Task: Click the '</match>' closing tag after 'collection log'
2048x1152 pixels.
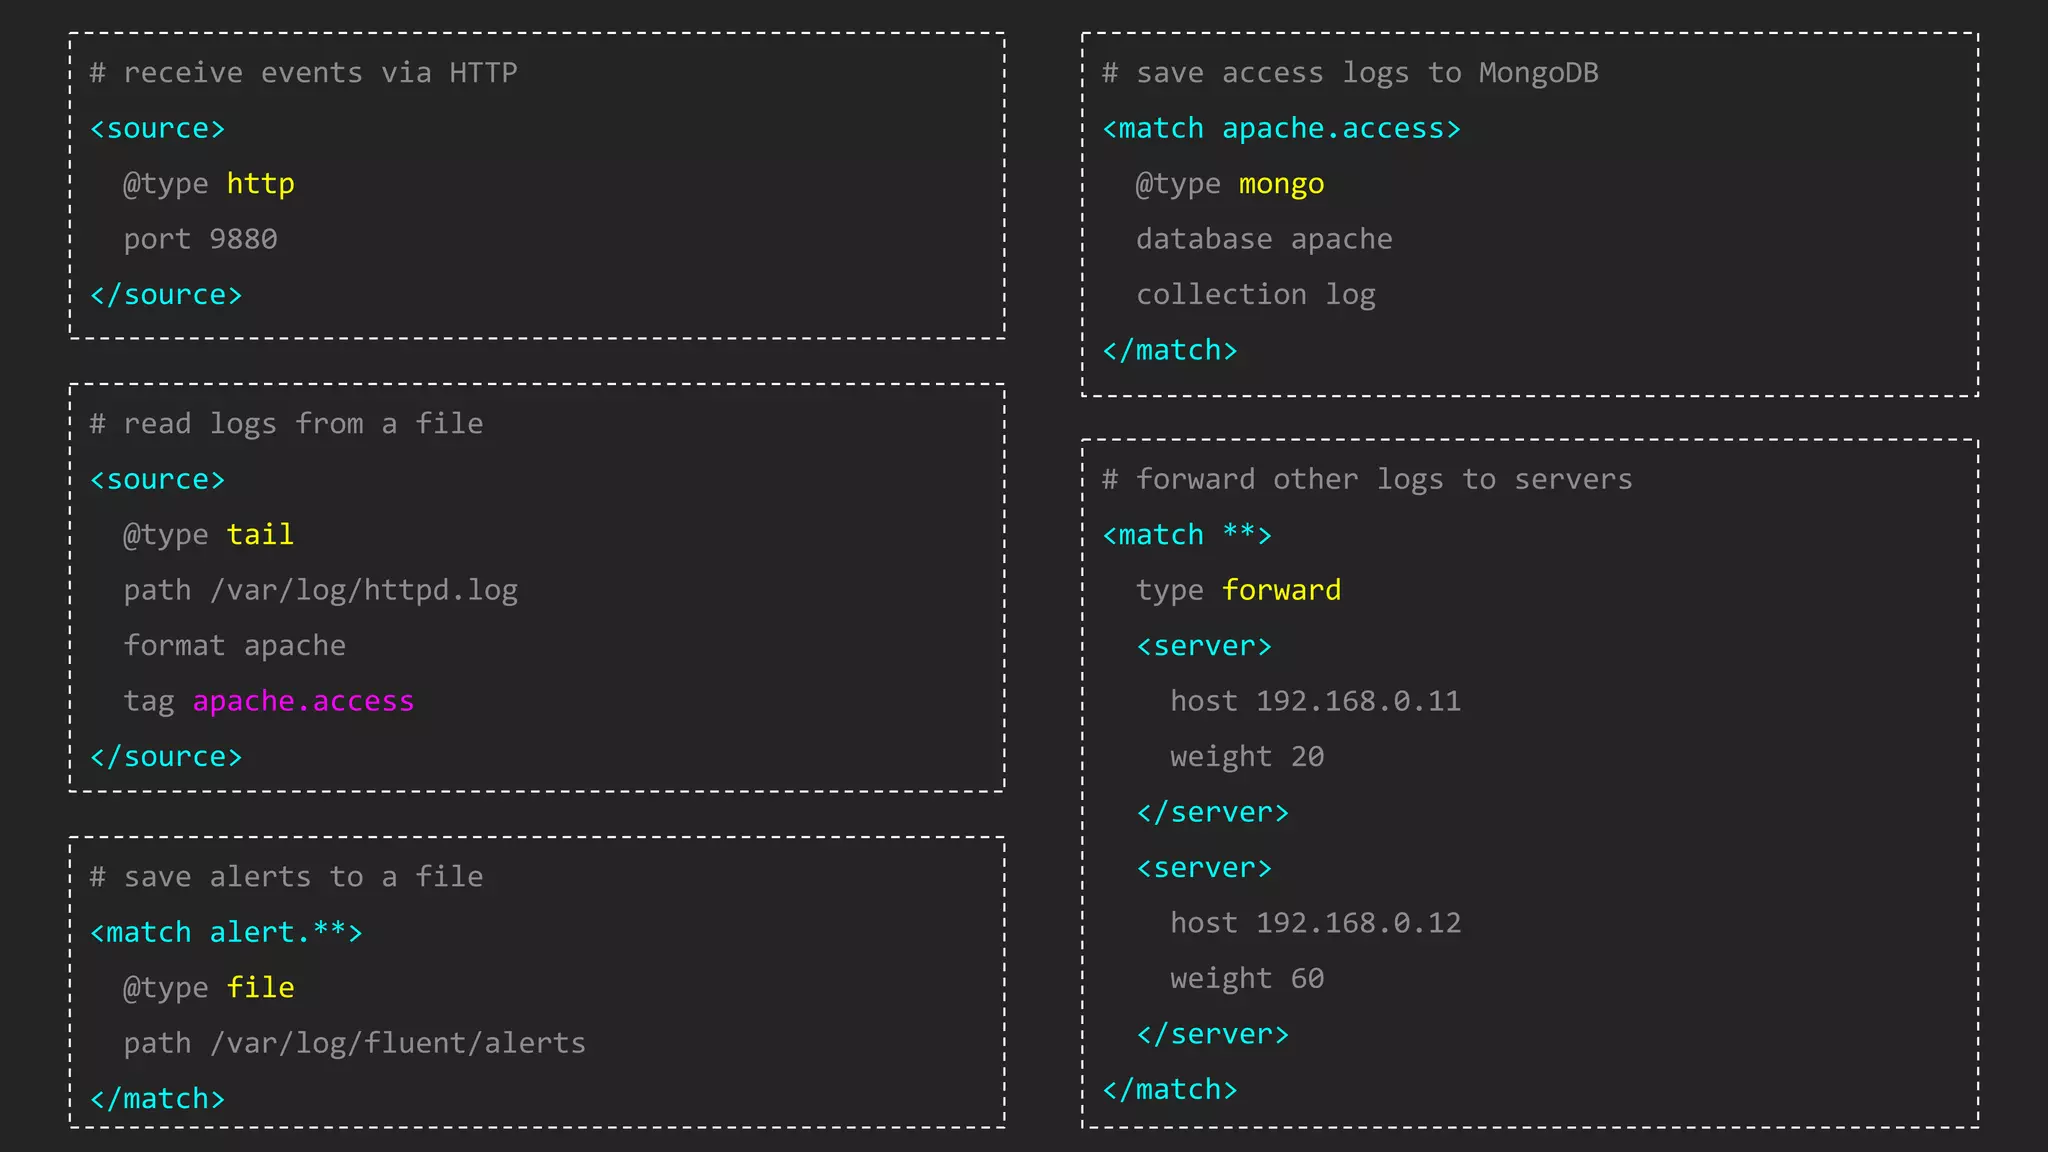Action: [x=1170, y=351]
